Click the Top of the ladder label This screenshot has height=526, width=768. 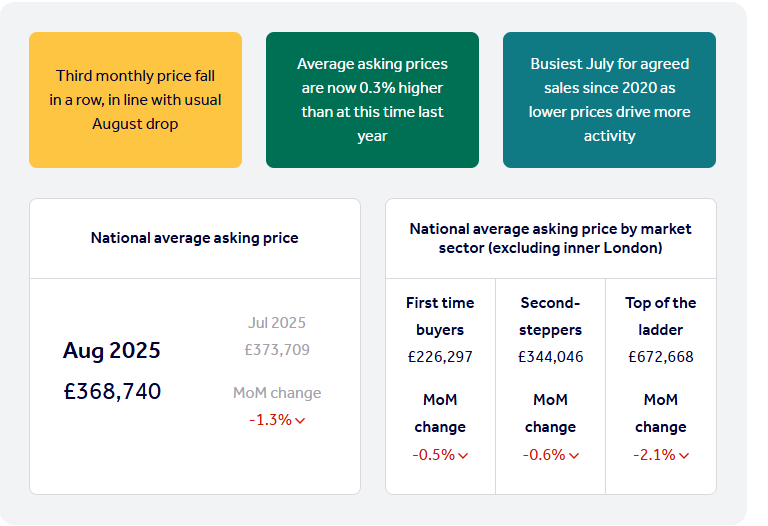point(660,316)
